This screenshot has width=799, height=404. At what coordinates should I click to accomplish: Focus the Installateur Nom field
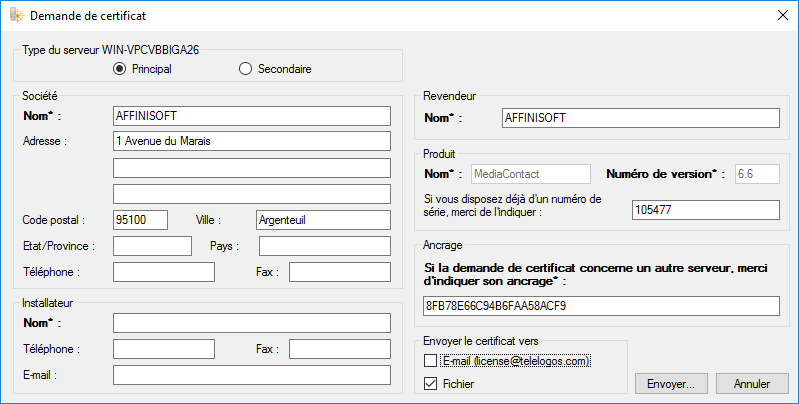[252, 323]
